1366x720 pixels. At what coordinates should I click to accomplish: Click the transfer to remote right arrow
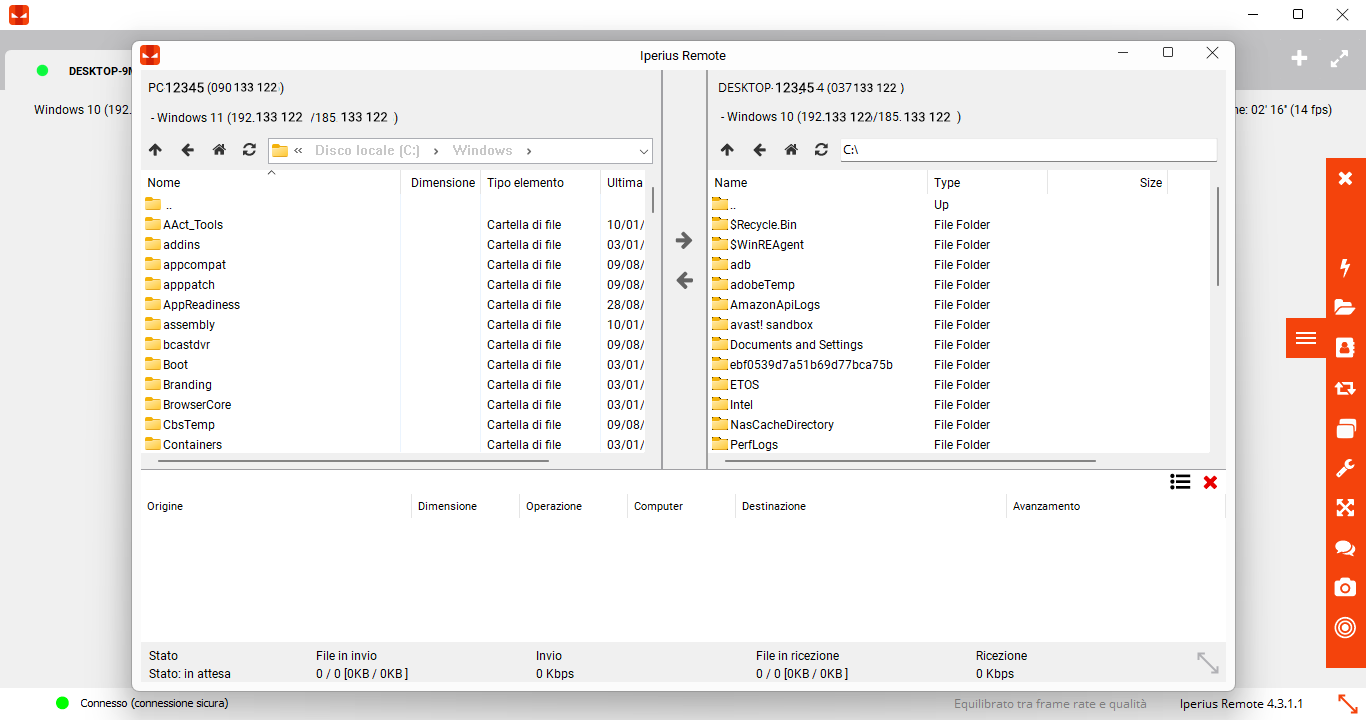(x=684, y=240)
